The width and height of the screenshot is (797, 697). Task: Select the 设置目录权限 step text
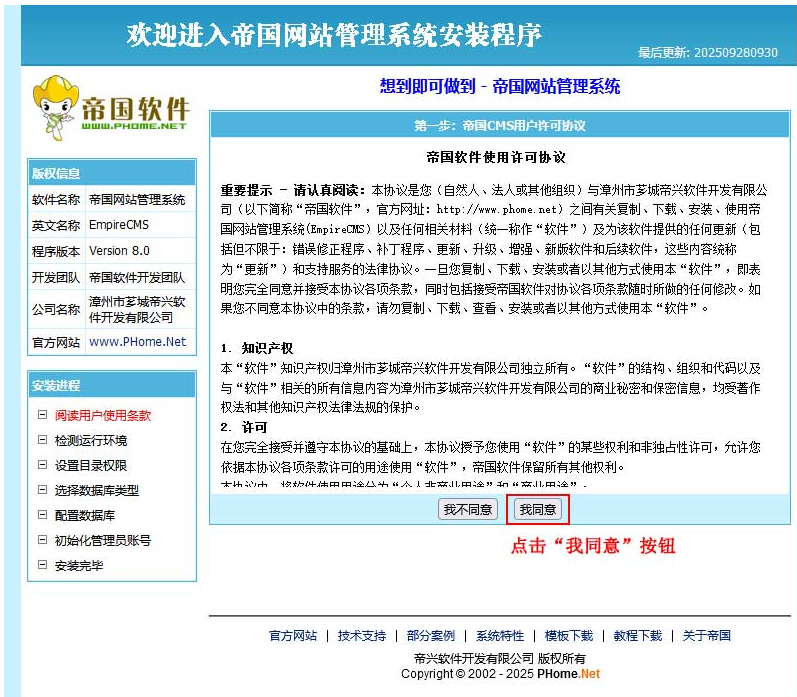click(91, 465)
